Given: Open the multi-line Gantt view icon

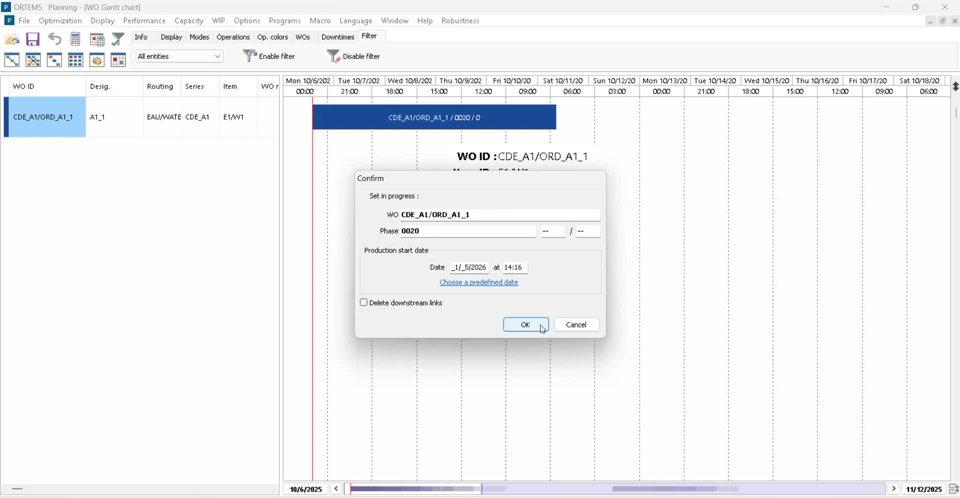Looking at the screenshot, I should (33, 60).
